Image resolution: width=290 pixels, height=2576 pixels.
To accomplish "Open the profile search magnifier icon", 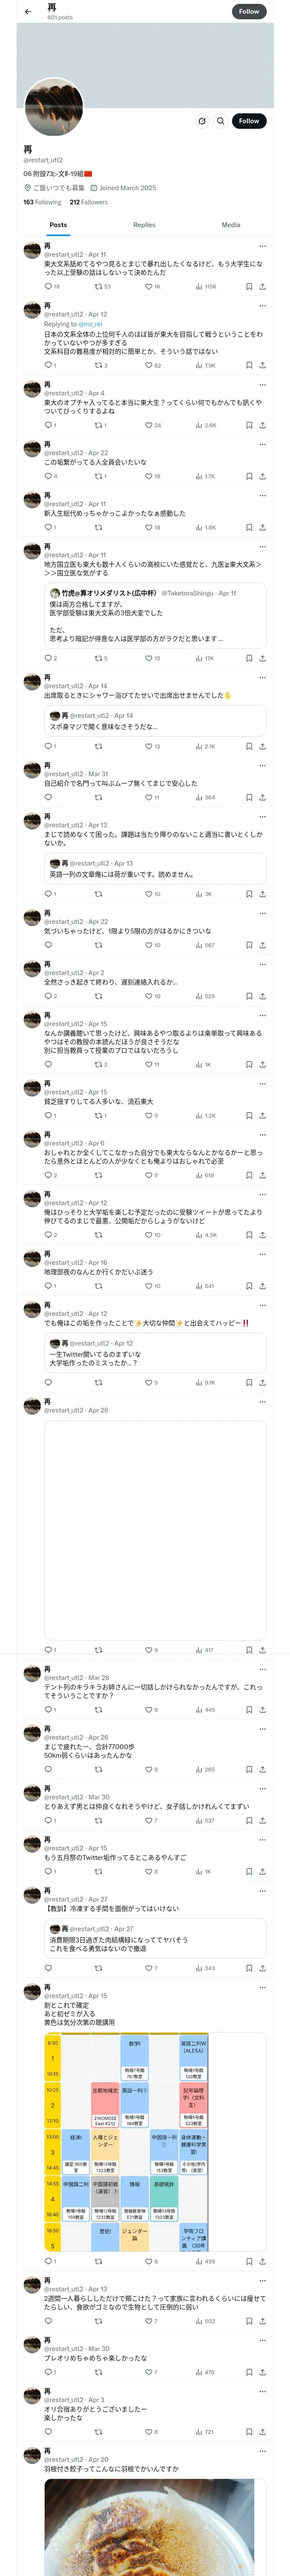I will [221, 121].
